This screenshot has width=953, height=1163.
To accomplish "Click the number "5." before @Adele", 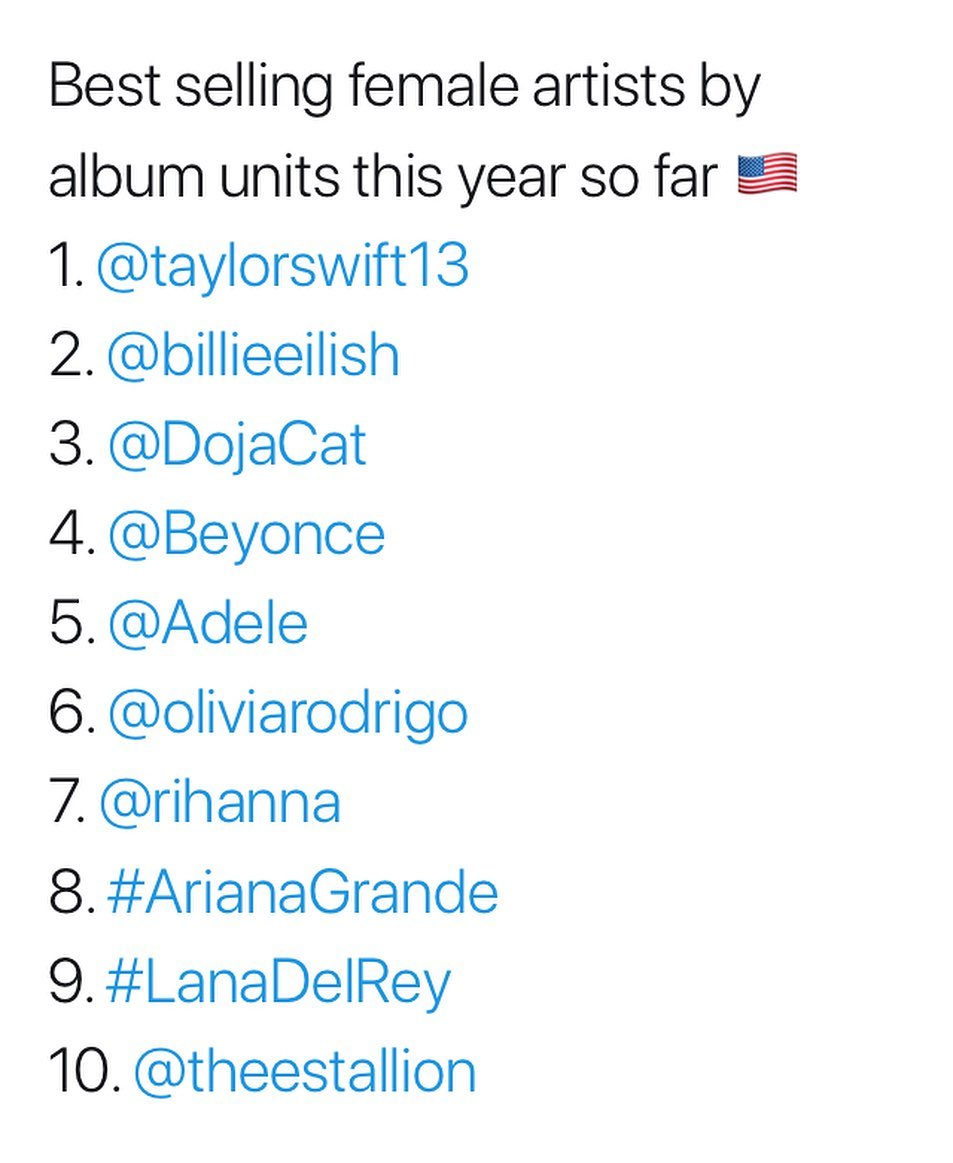I will [71, 624].
